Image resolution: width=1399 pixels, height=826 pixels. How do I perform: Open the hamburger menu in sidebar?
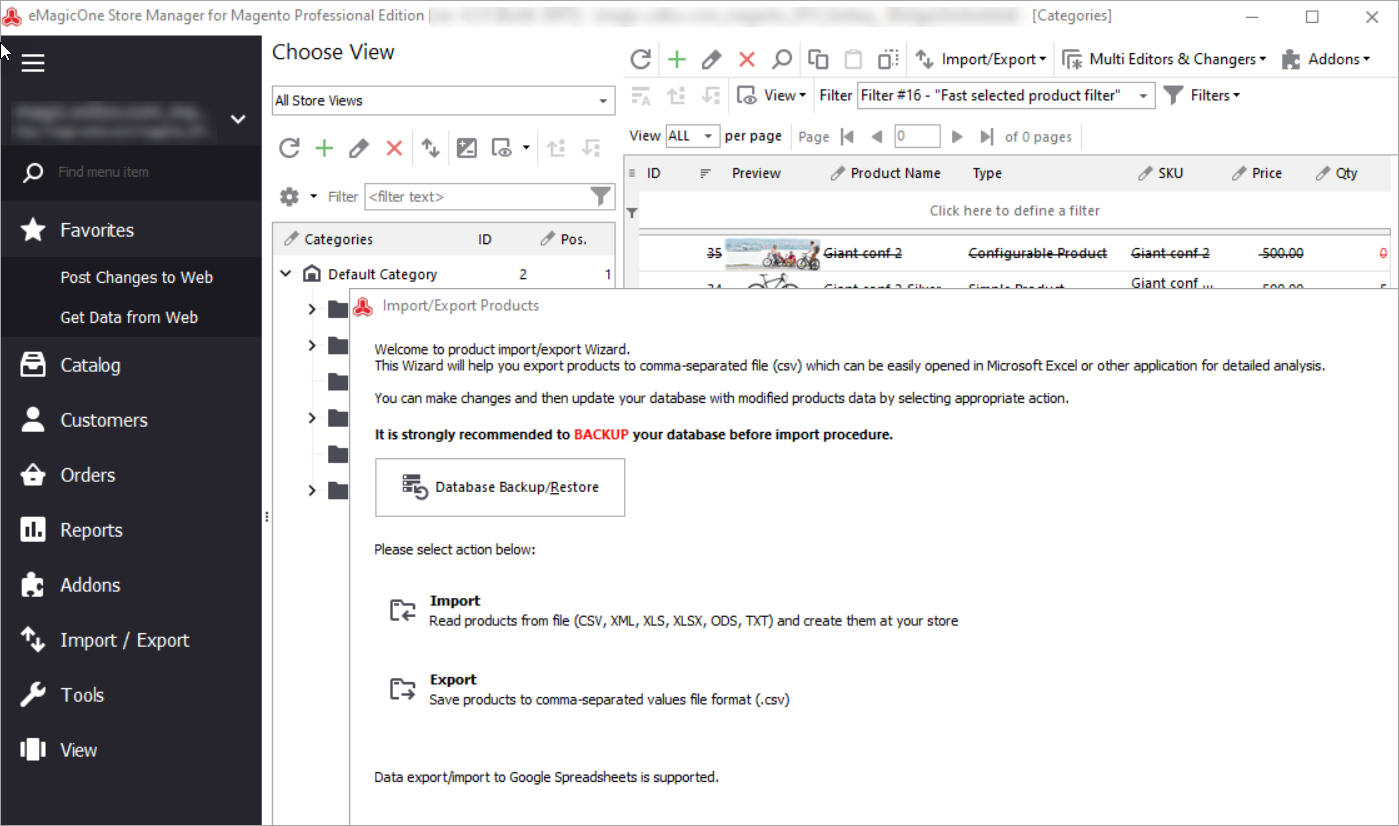33,63
